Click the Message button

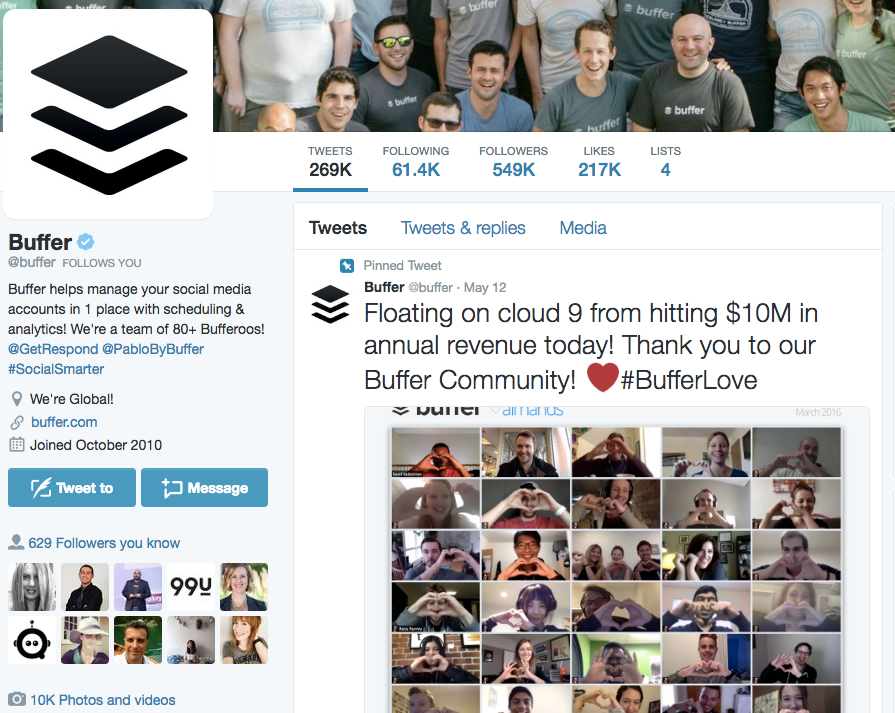tap(204, 488)
